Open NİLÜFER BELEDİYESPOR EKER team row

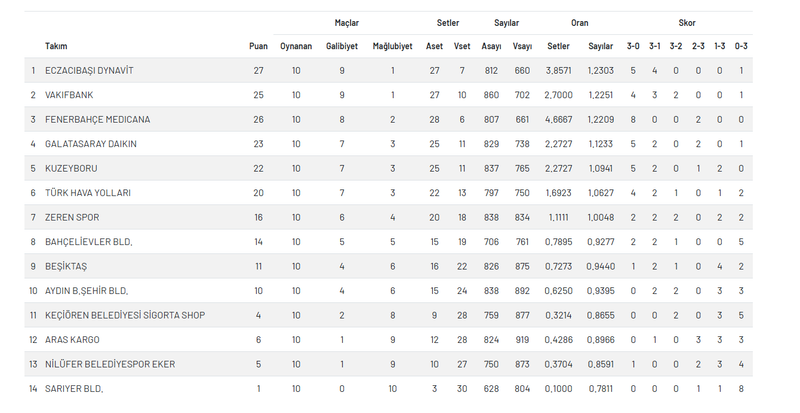pyautogui.click(x=110, y=365)
